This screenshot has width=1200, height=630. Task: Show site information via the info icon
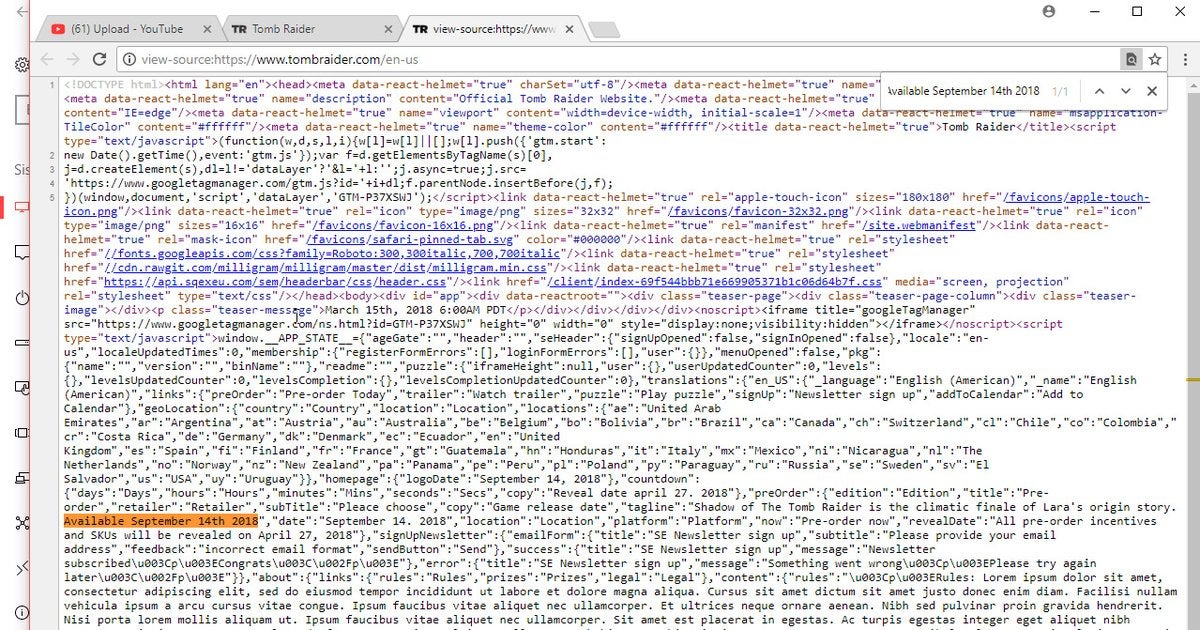click(128, 60)
